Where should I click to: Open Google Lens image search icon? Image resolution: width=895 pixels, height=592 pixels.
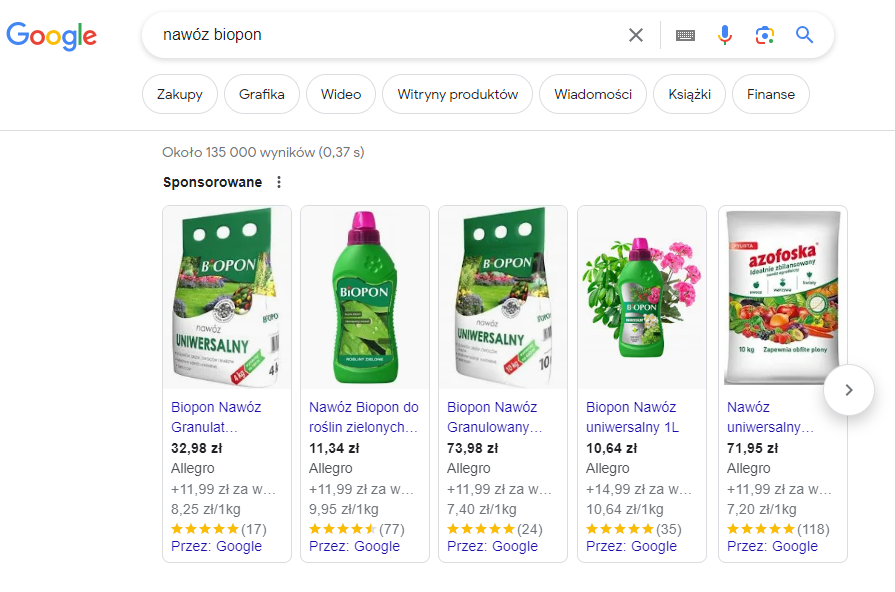(765, 35)
